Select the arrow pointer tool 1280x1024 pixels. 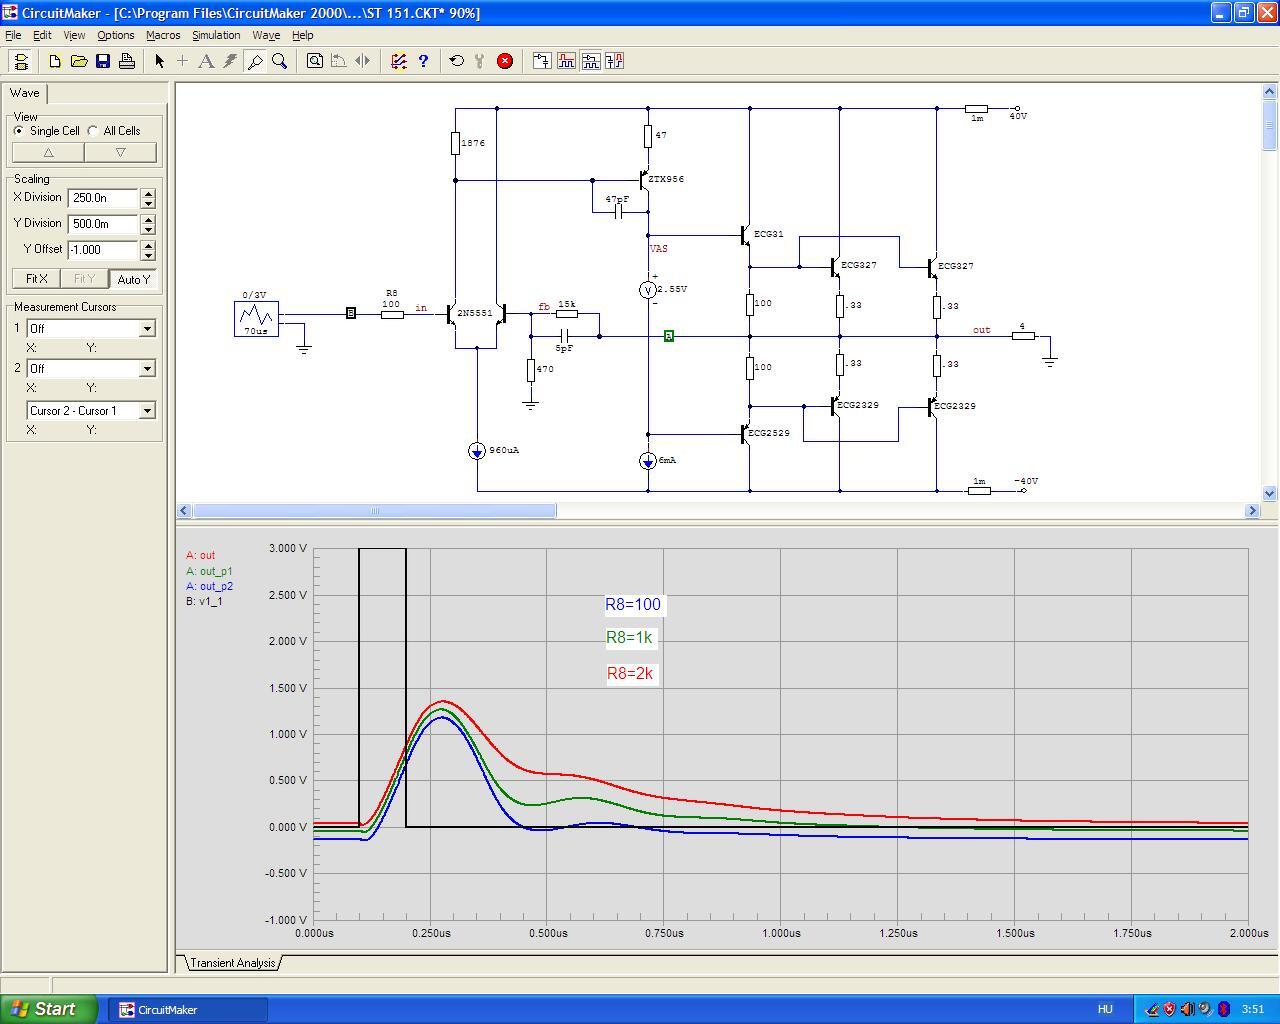pos(159,61)
